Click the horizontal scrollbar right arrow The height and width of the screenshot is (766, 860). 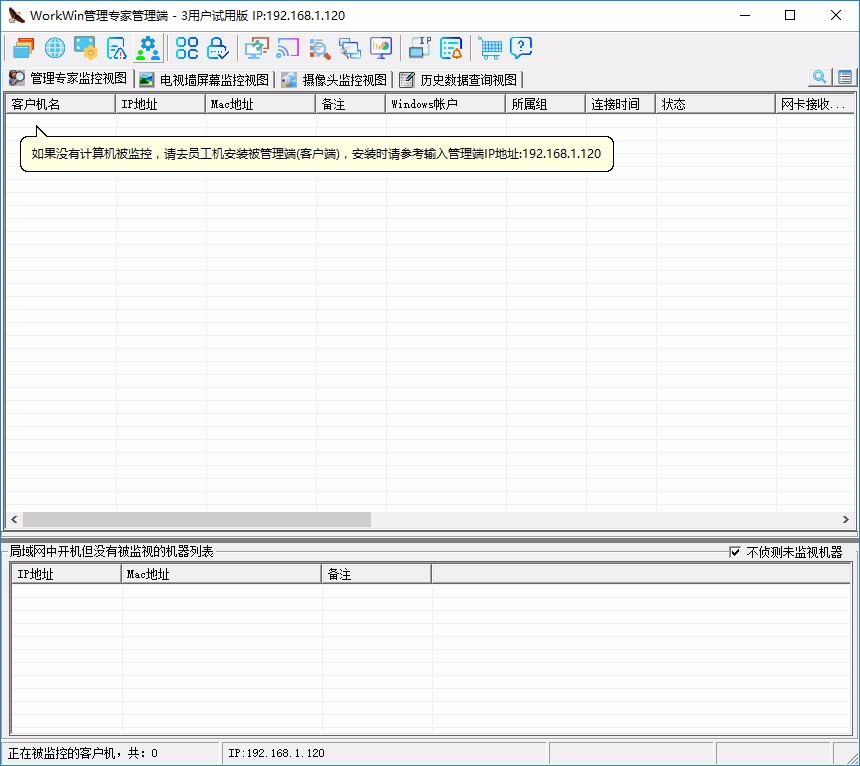click(x=846, y=520)
